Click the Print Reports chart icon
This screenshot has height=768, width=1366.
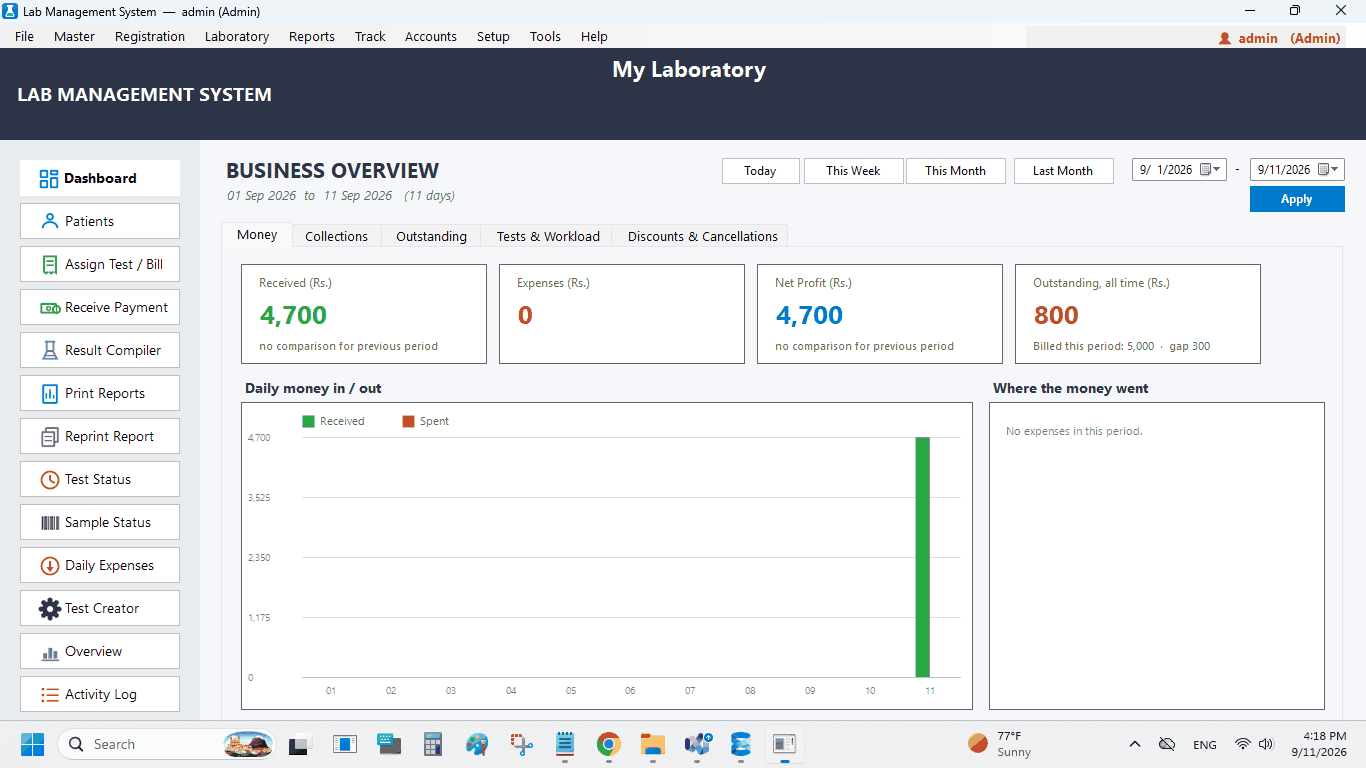[49, 393]
